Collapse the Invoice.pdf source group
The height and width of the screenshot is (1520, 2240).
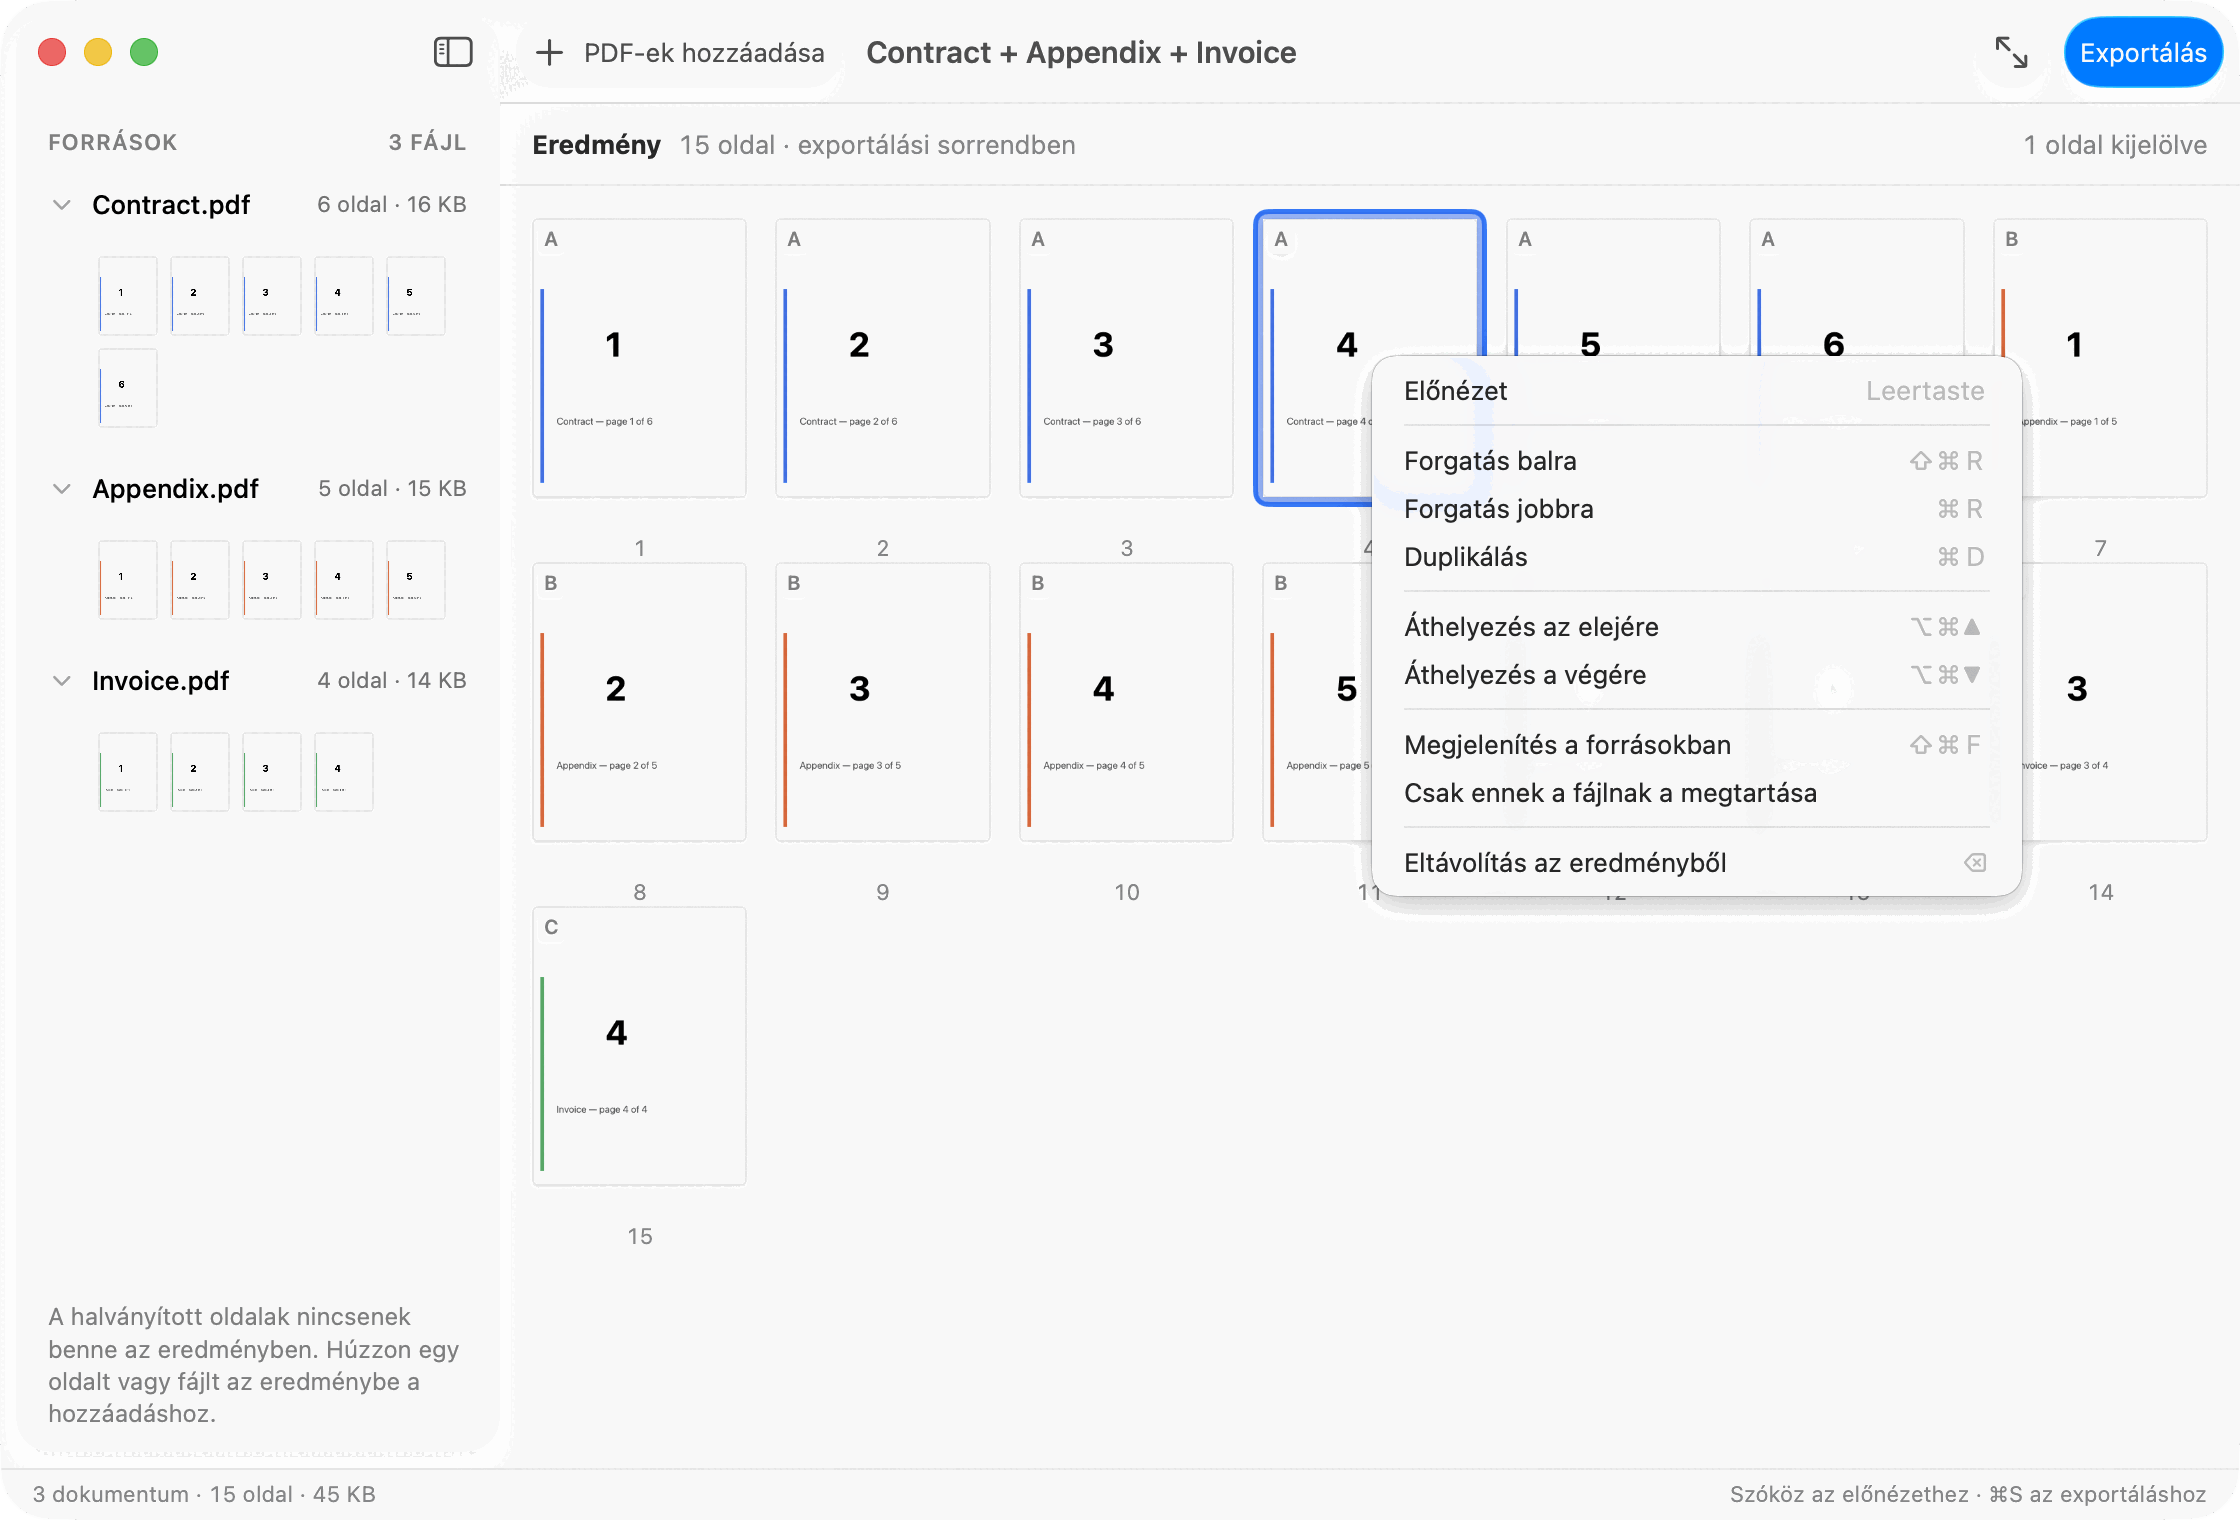pos(62,680)
